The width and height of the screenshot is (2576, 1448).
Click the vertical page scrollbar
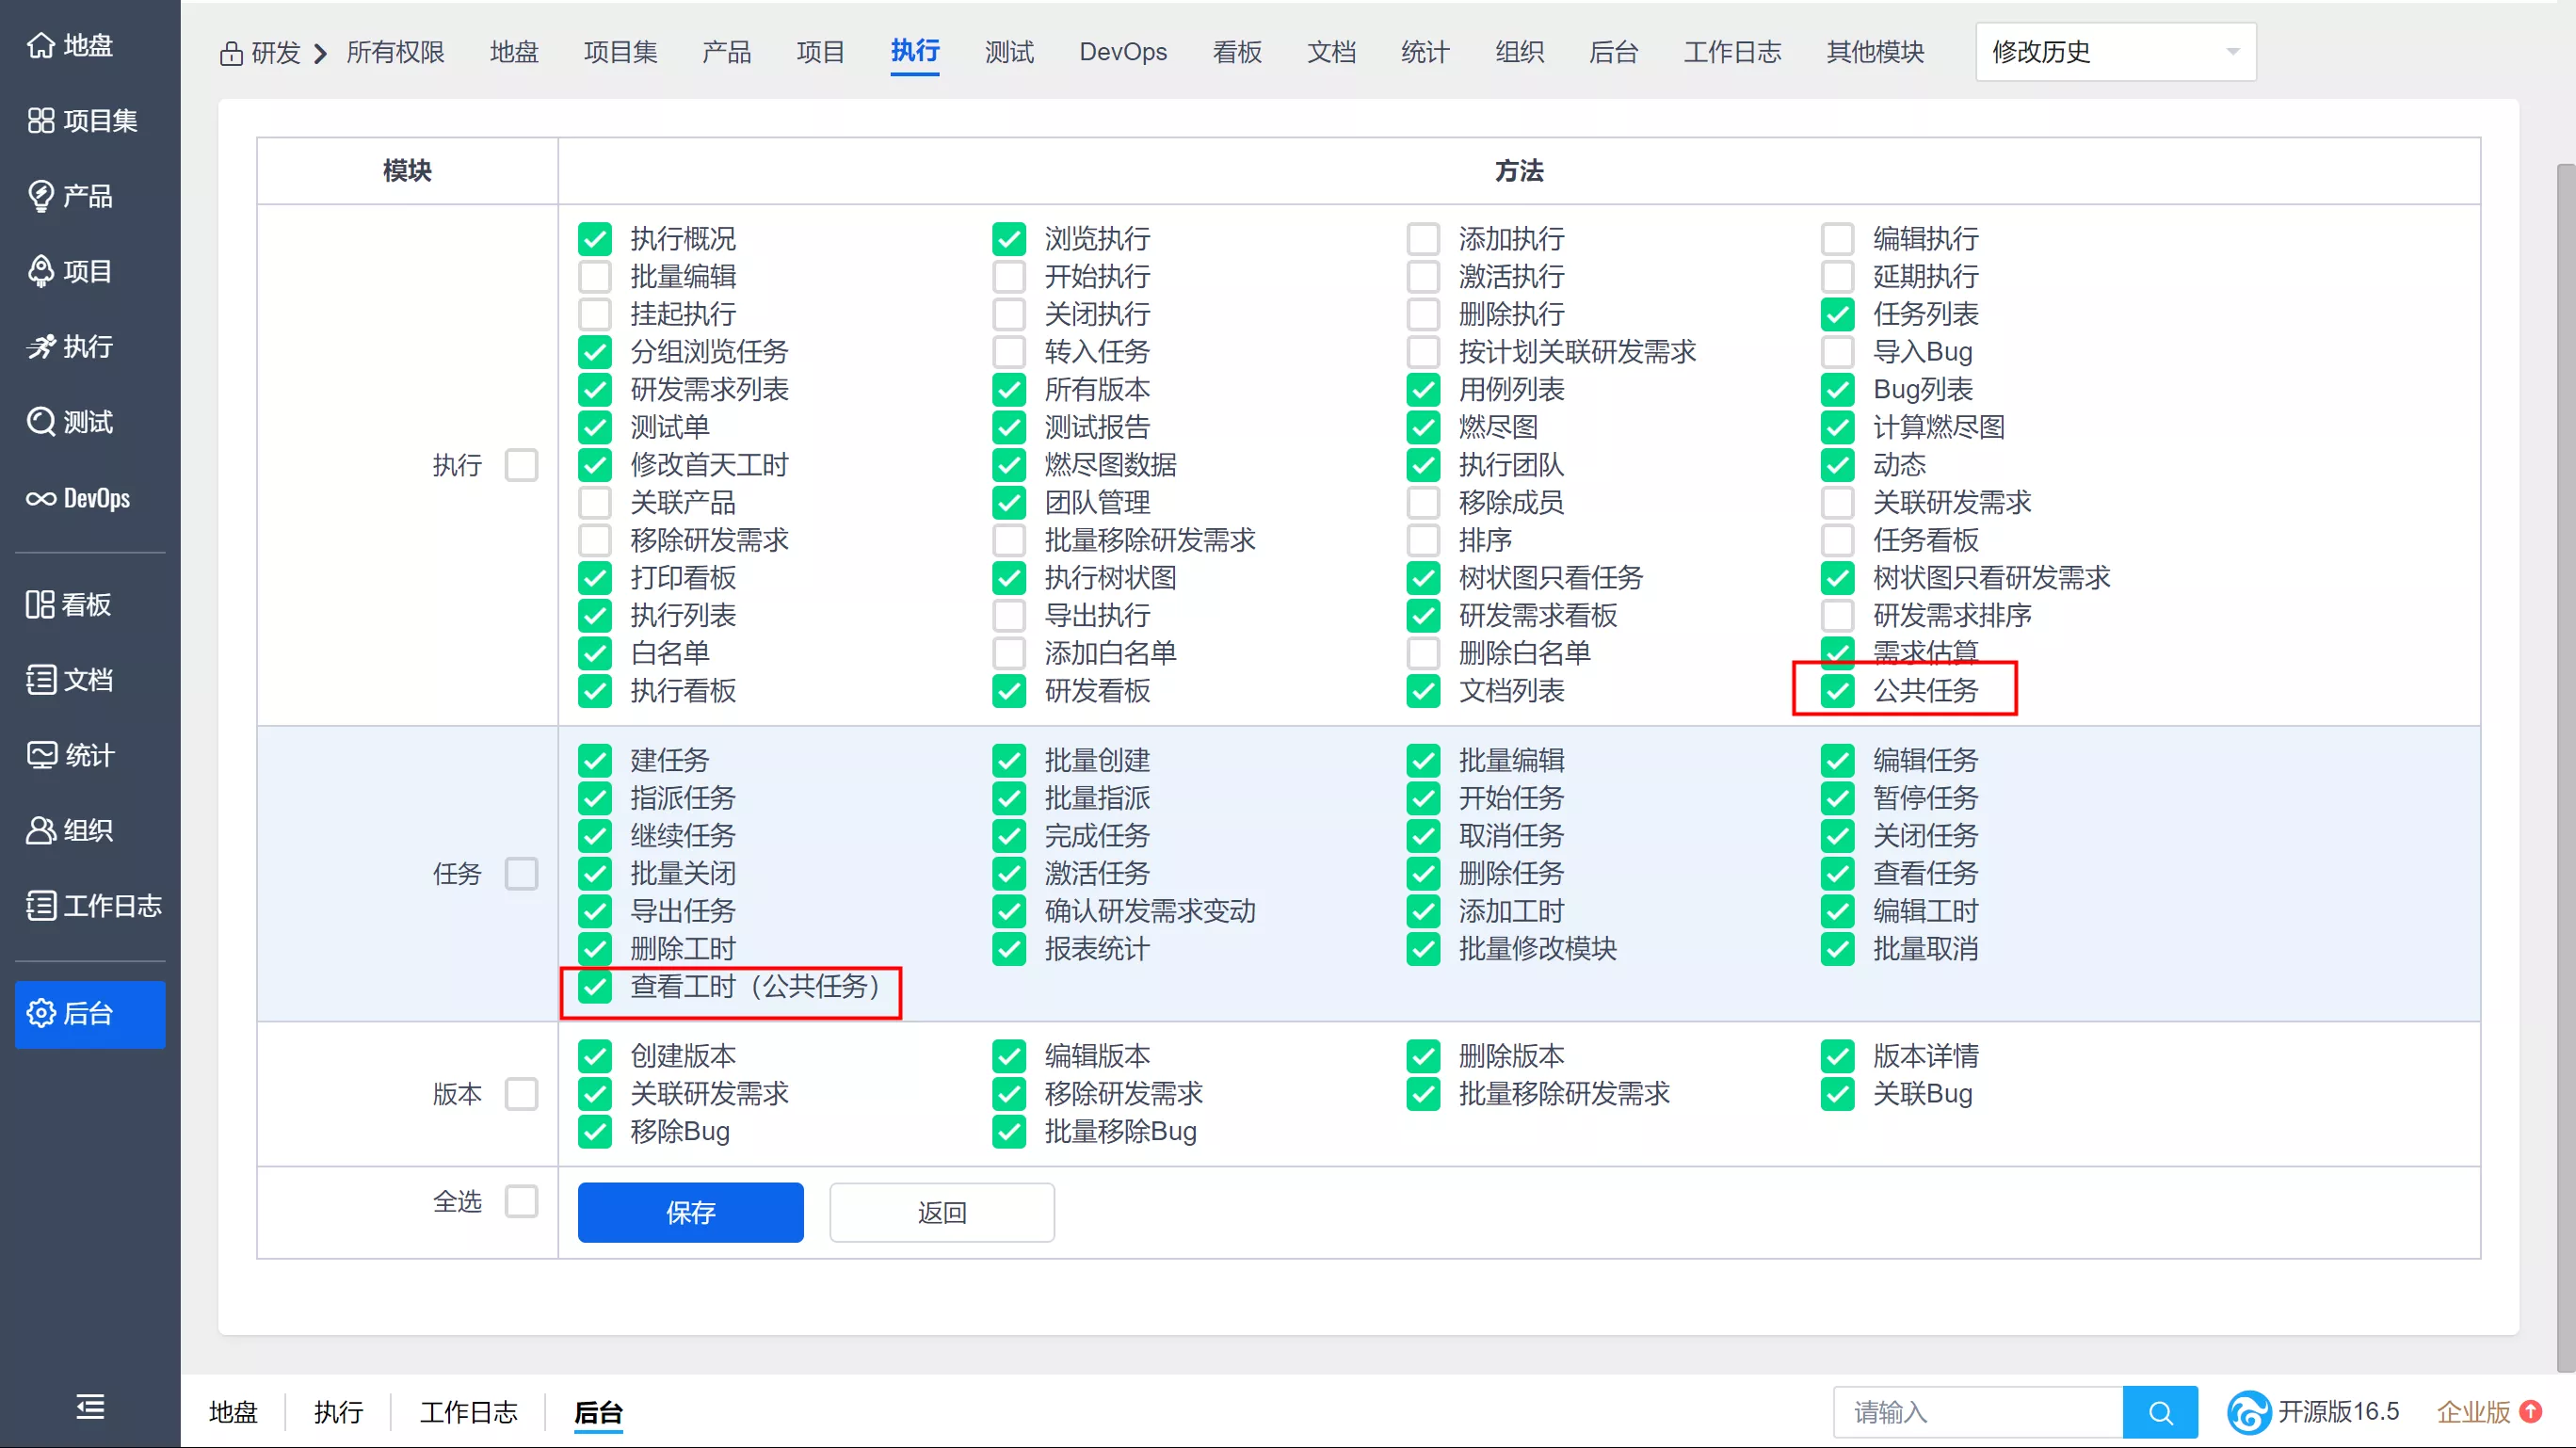tap(2566, 768)
